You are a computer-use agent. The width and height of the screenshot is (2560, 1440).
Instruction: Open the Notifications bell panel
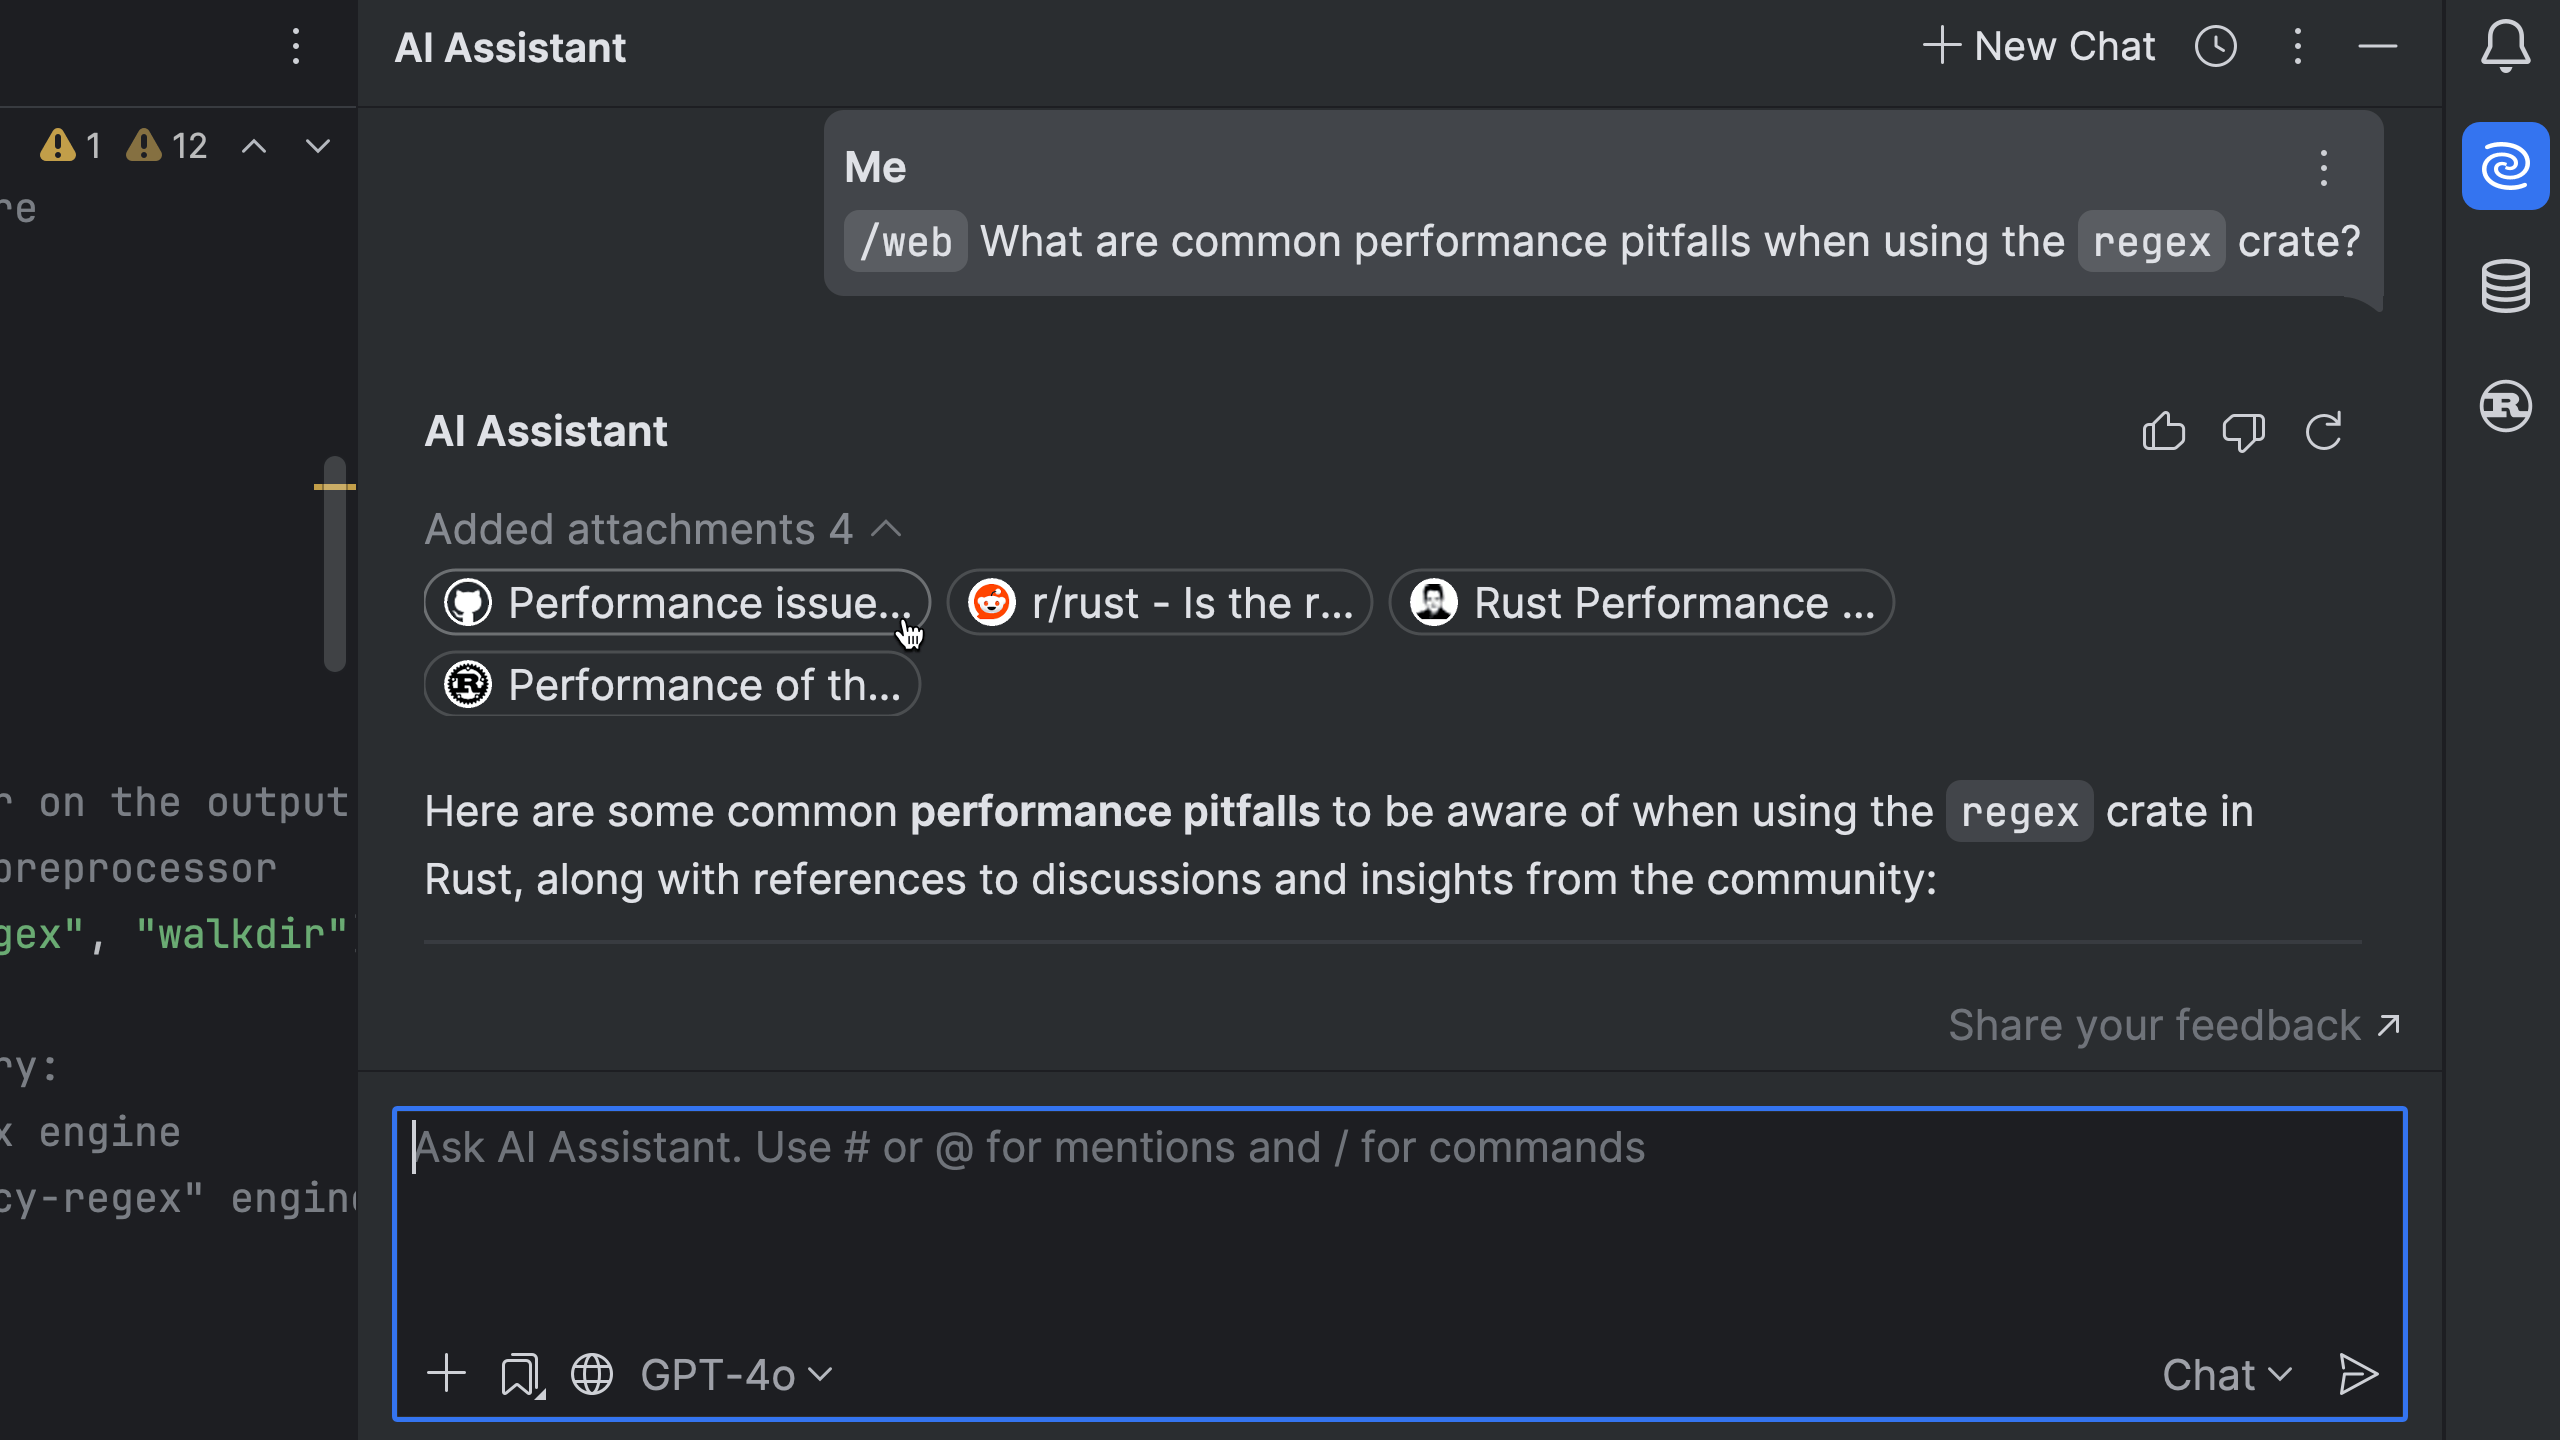2505,47
